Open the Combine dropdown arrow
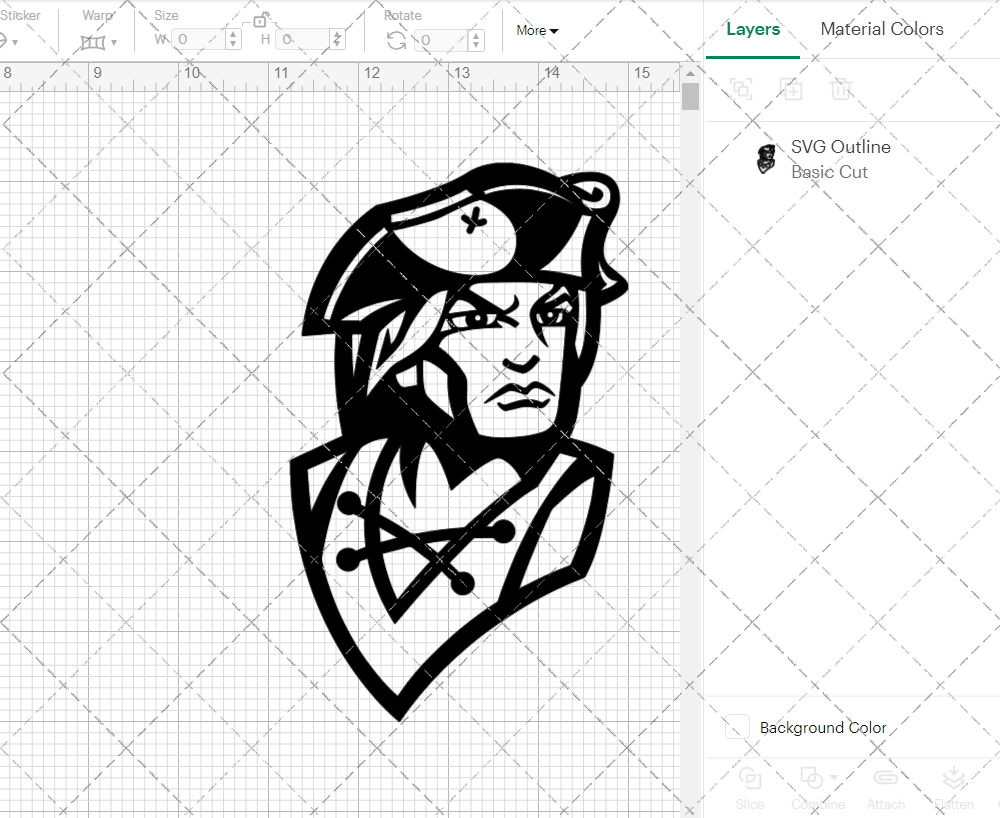Viewport: 1000px width, 818px height. tap(834, 778)
